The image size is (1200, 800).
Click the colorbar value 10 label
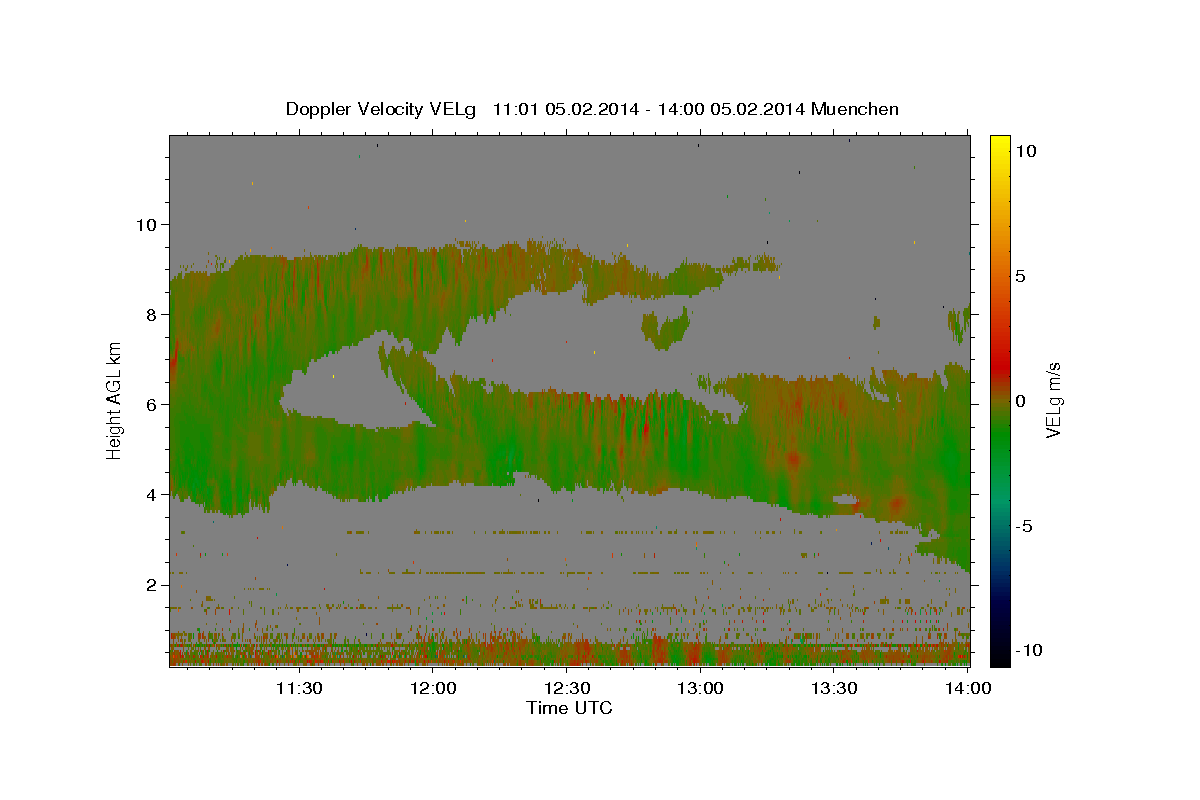pos(1026,151)
